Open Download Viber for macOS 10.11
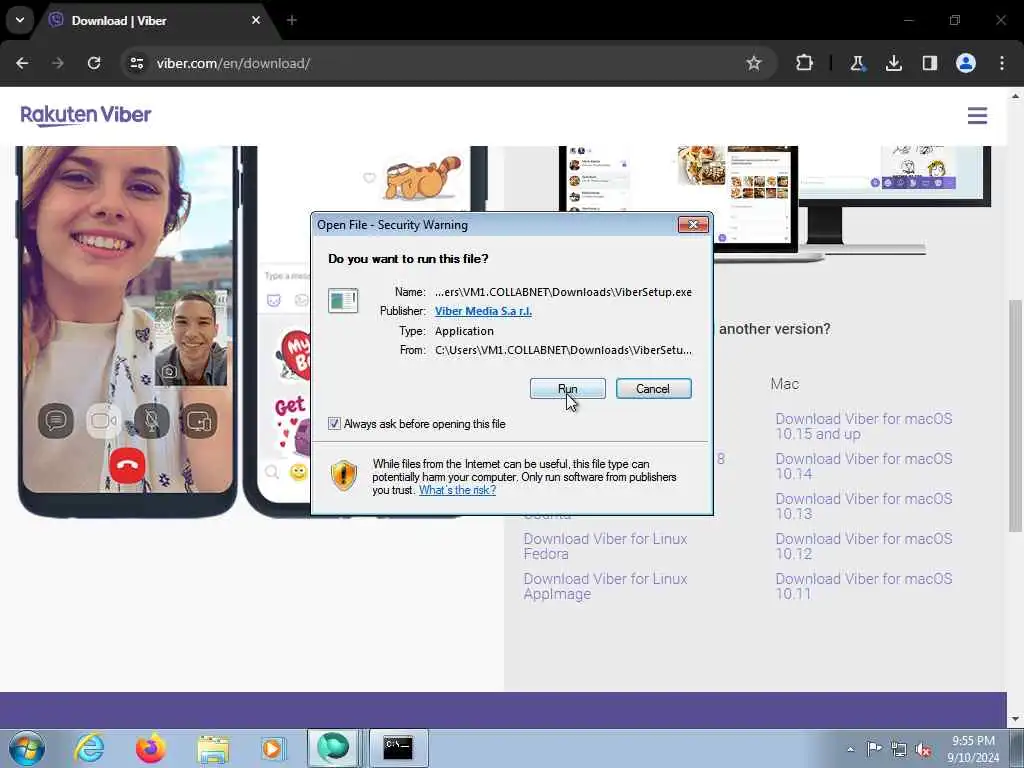This screenshot has width=1024, height=768. pos(863,586)
